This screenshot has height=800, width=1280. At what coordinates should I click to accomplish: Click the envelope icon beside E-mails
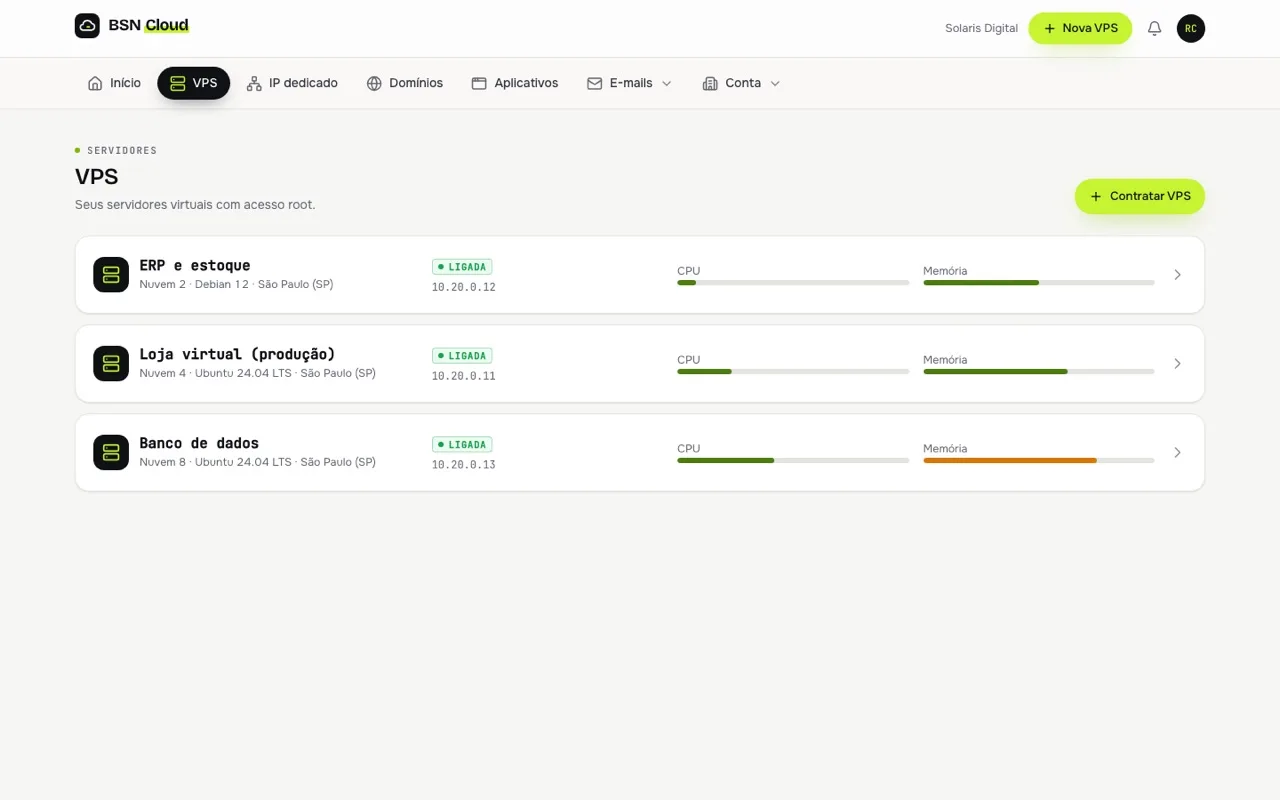click(595, 83)
